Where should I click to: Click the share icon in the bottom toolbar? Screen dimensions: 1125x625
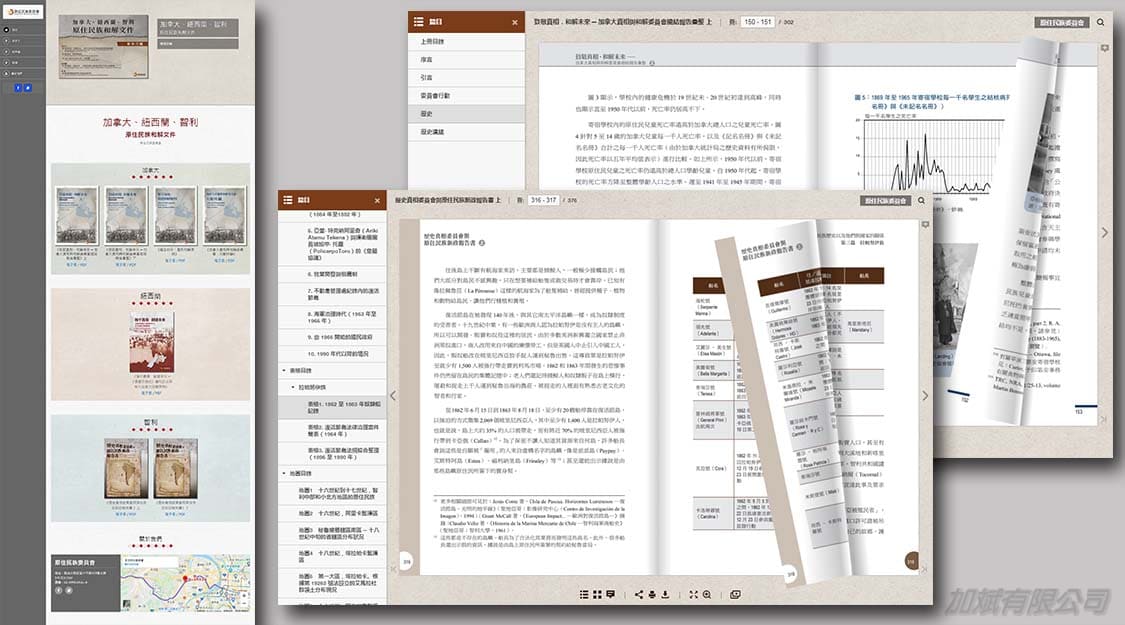[x=639, y=594]
